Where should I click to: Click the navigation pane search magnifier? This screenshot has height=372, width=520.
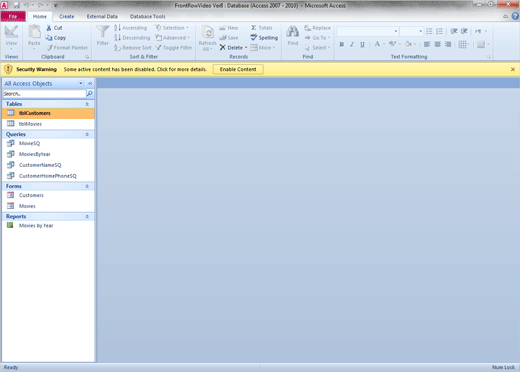point(90,94)
